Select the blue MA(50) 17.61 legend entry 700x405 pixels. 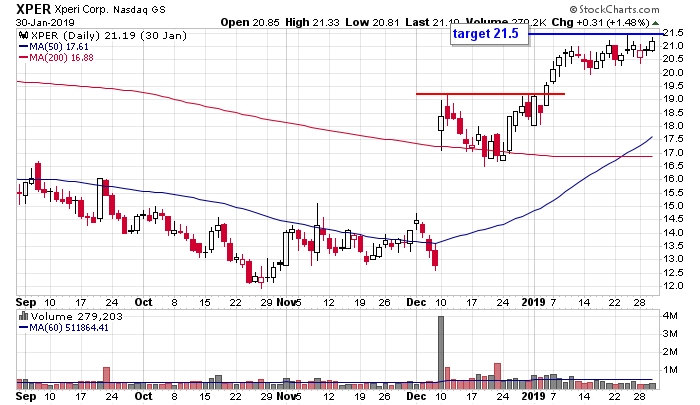54,47
